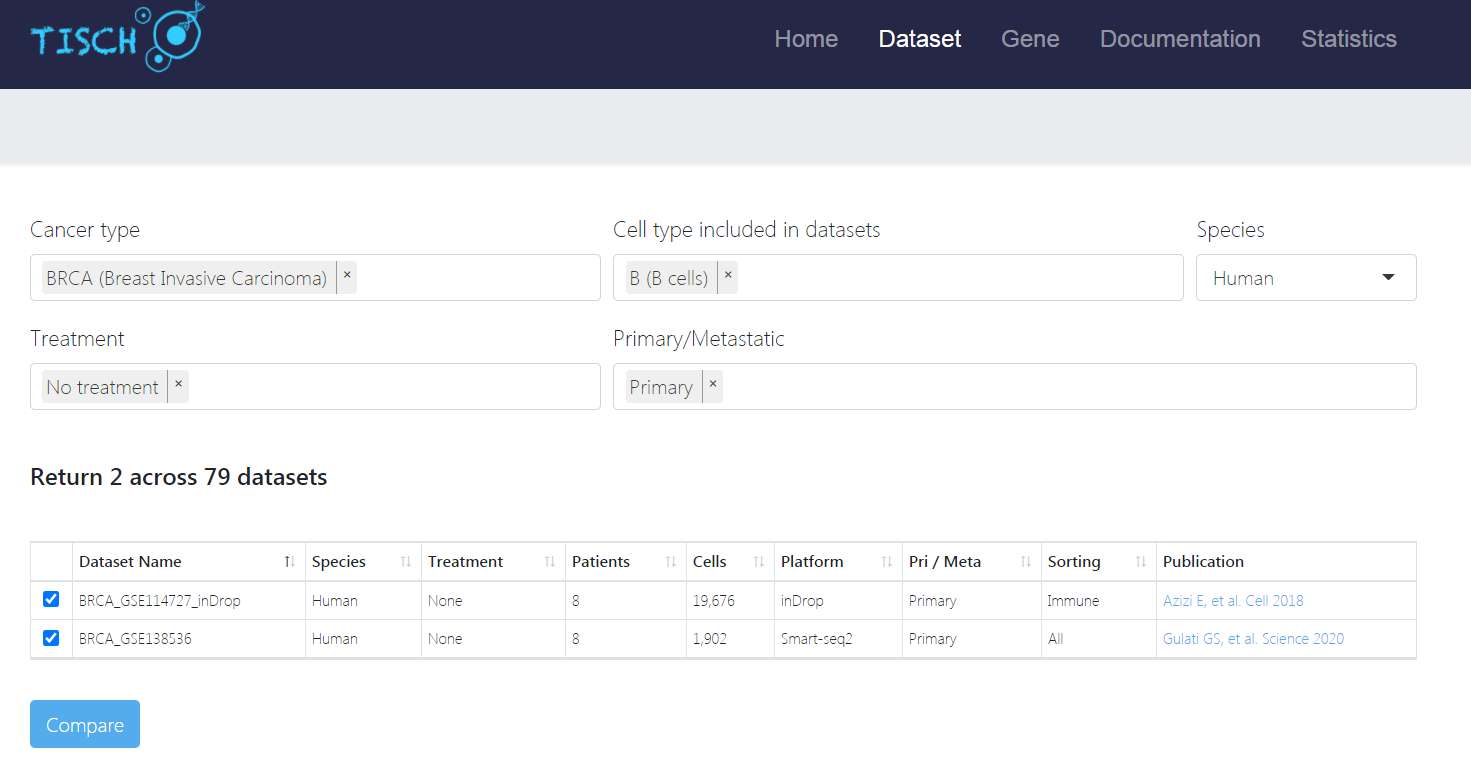Screen dimensions: 1471x764
Task: Sort table by Cells column
Action: (x=730, y=562)
